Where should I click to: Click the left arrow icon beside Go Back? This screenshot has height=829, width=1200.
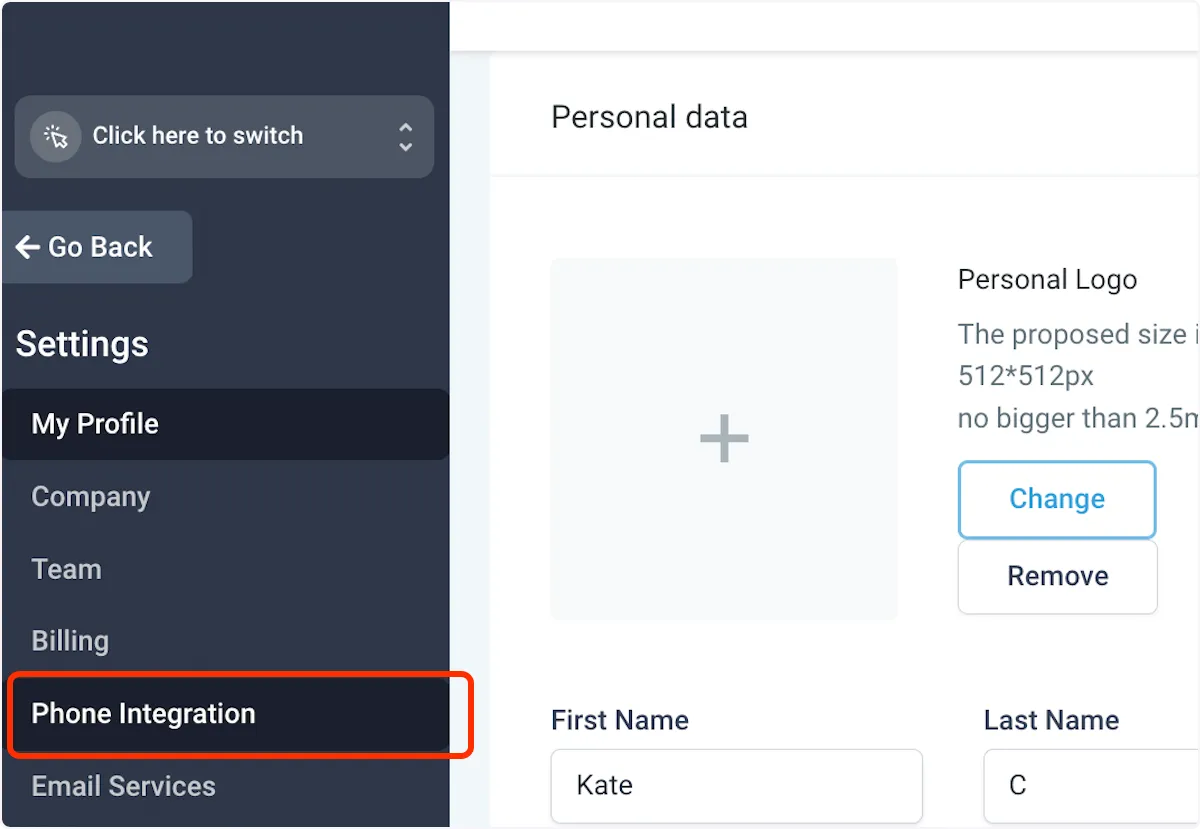point(28,247)
